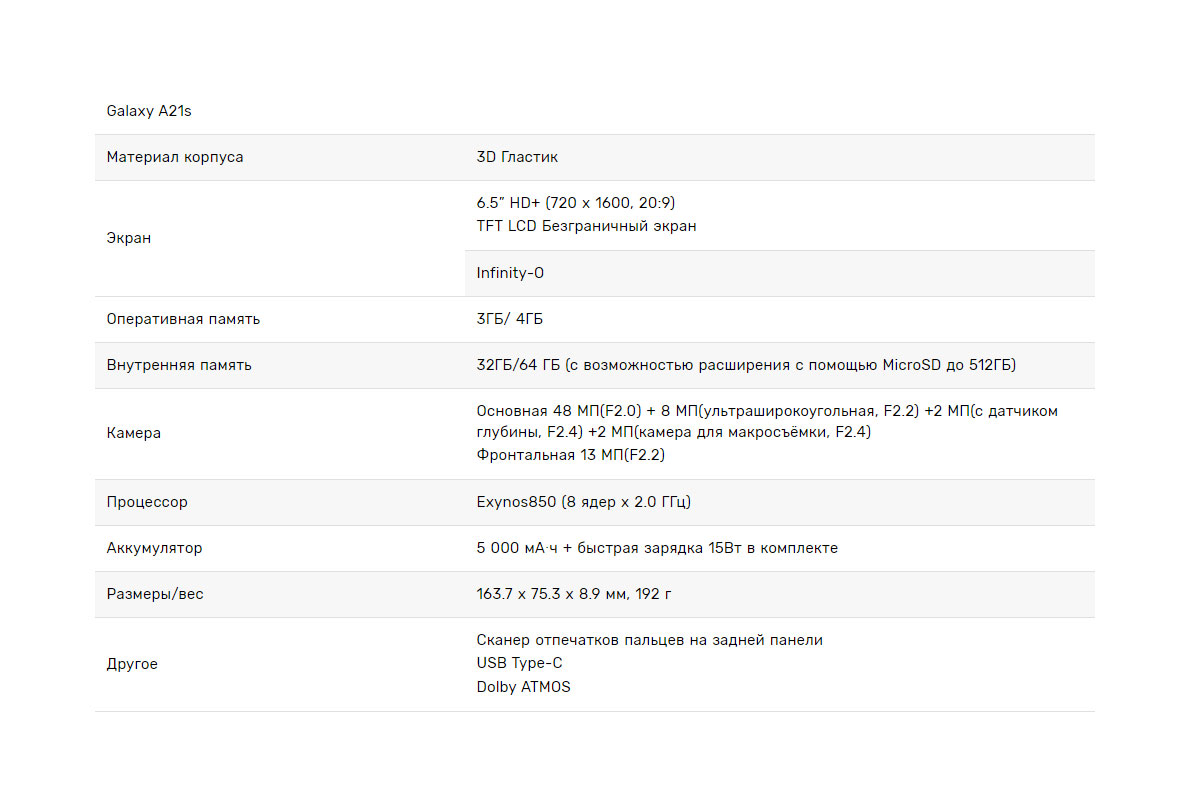Click the 'Оперативная память' label
This screenshot has width=1200, height=800.
click(x=183, y=319)
